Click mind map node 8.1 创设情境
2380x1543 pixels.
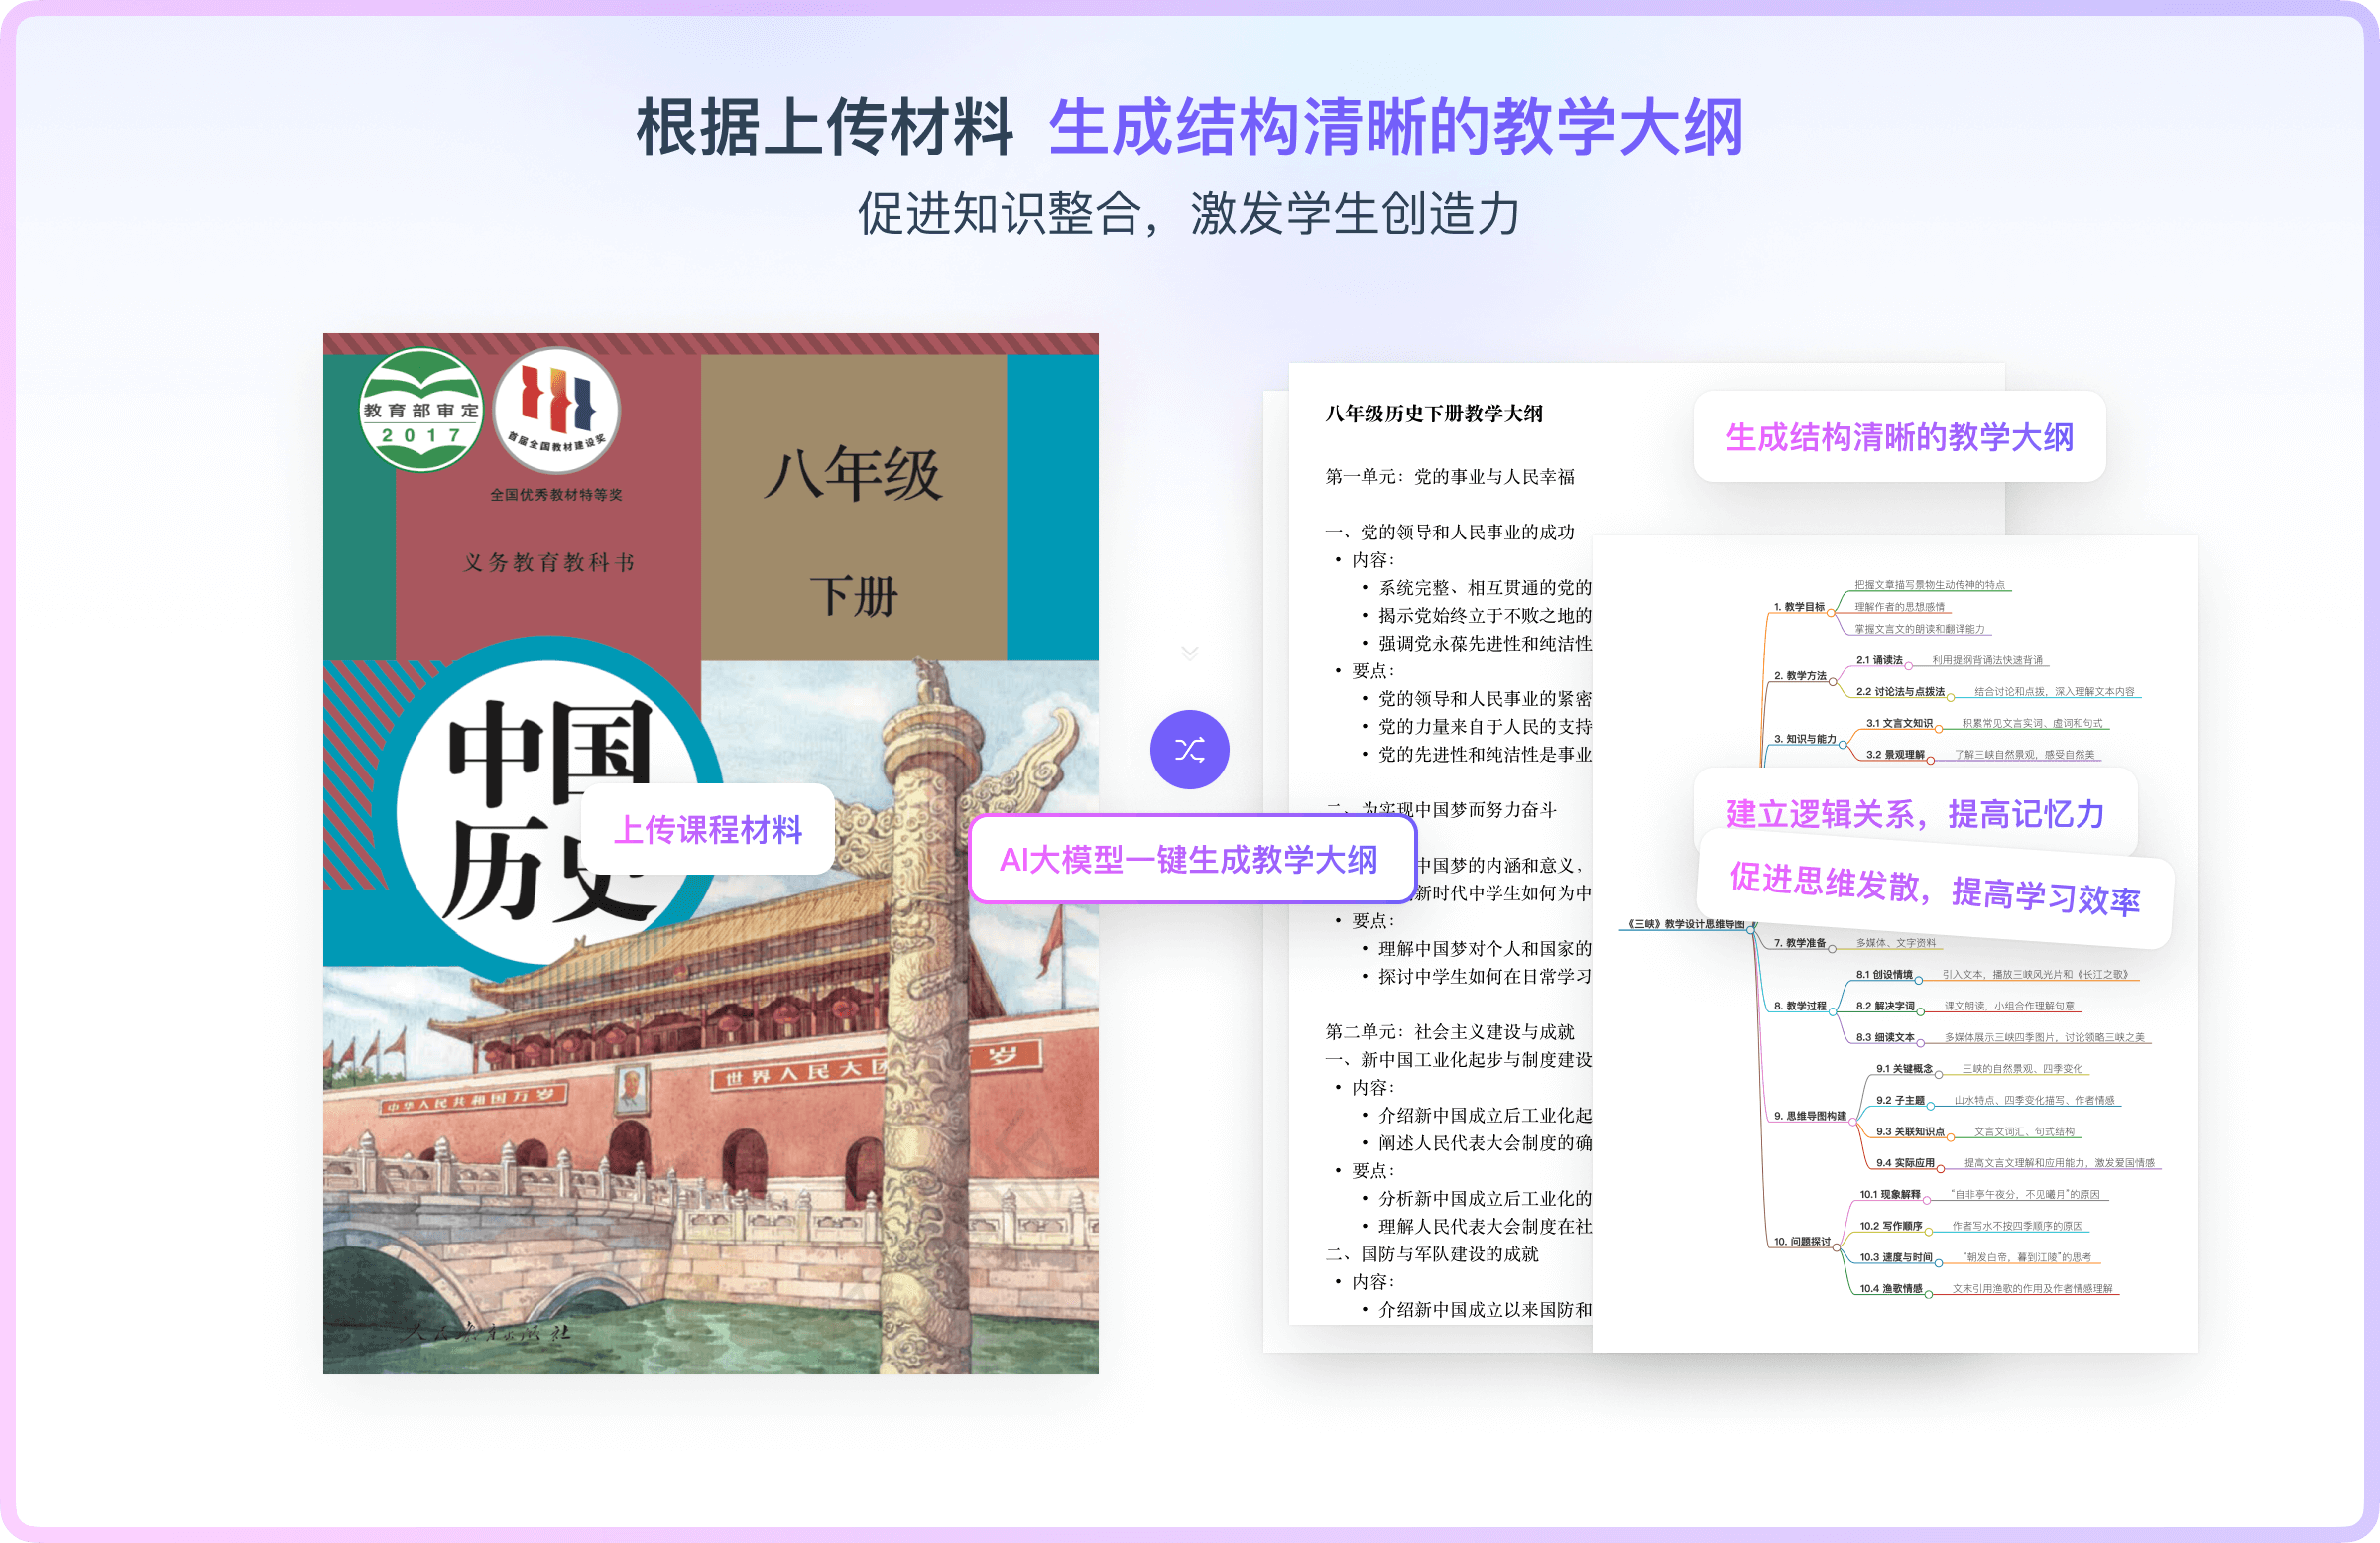tap(1884, 974)
